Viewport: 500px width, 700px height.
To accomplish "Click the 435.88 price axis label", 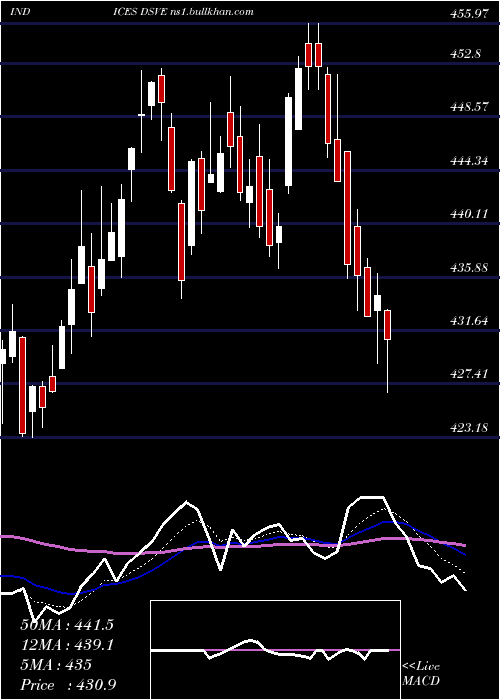I will coord(468,268).
